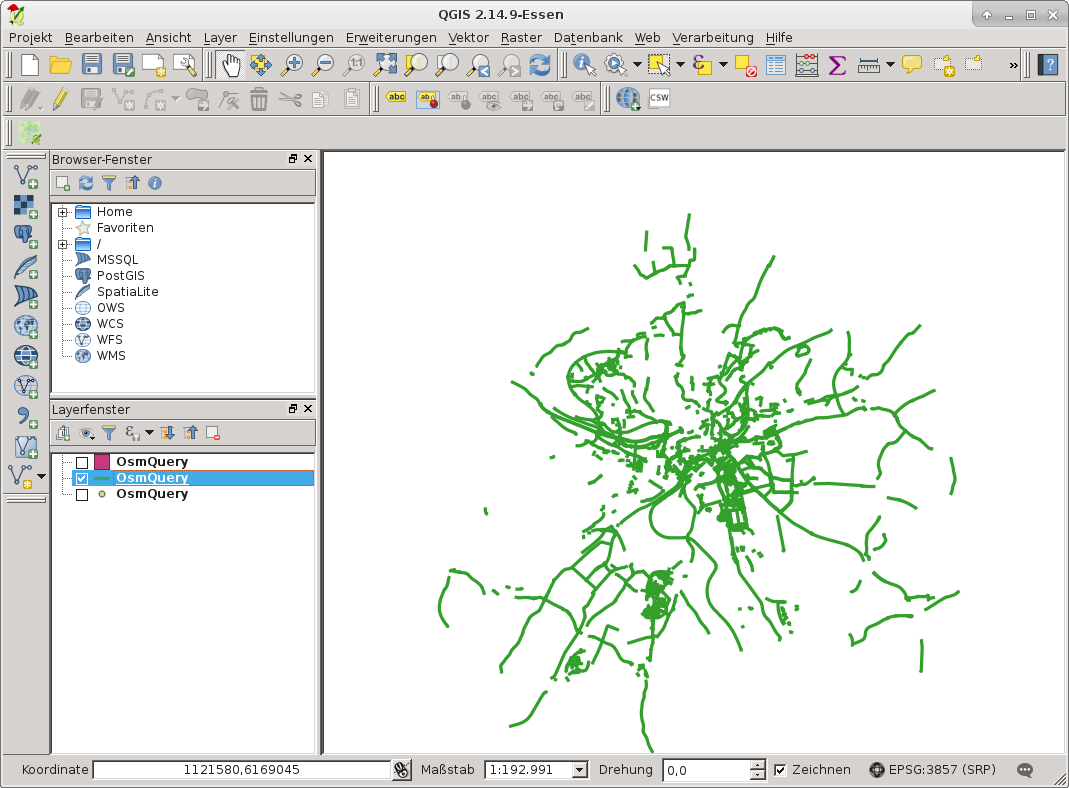The height and width of the screenshot is (788, 1069).
Task: Select the Pan Map hand tool
Action: pyautogui.click(x=229, y=66)
